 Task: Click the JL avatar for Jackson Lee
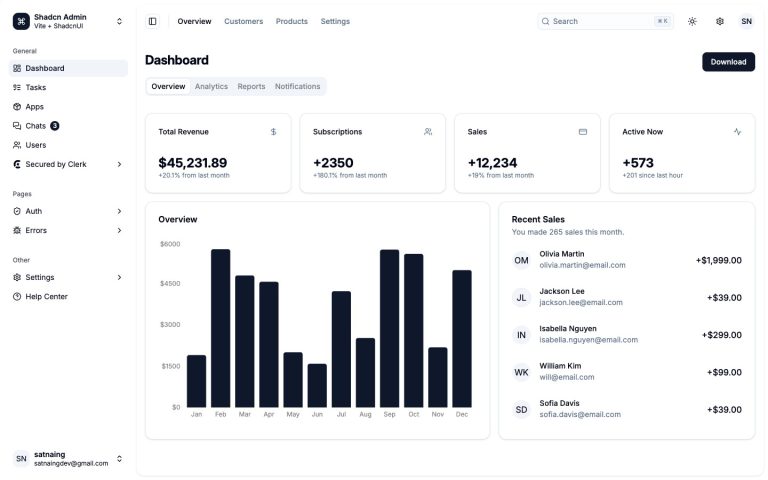521,298
